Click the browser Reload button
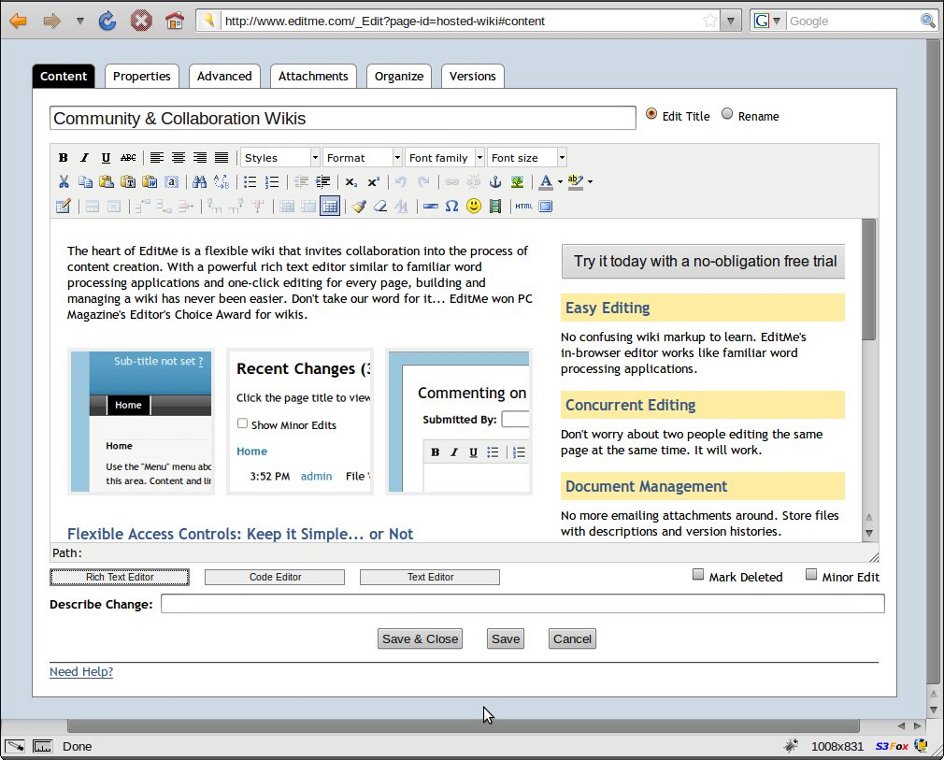Viewport: 944px width, 760px height. (107, 21)
